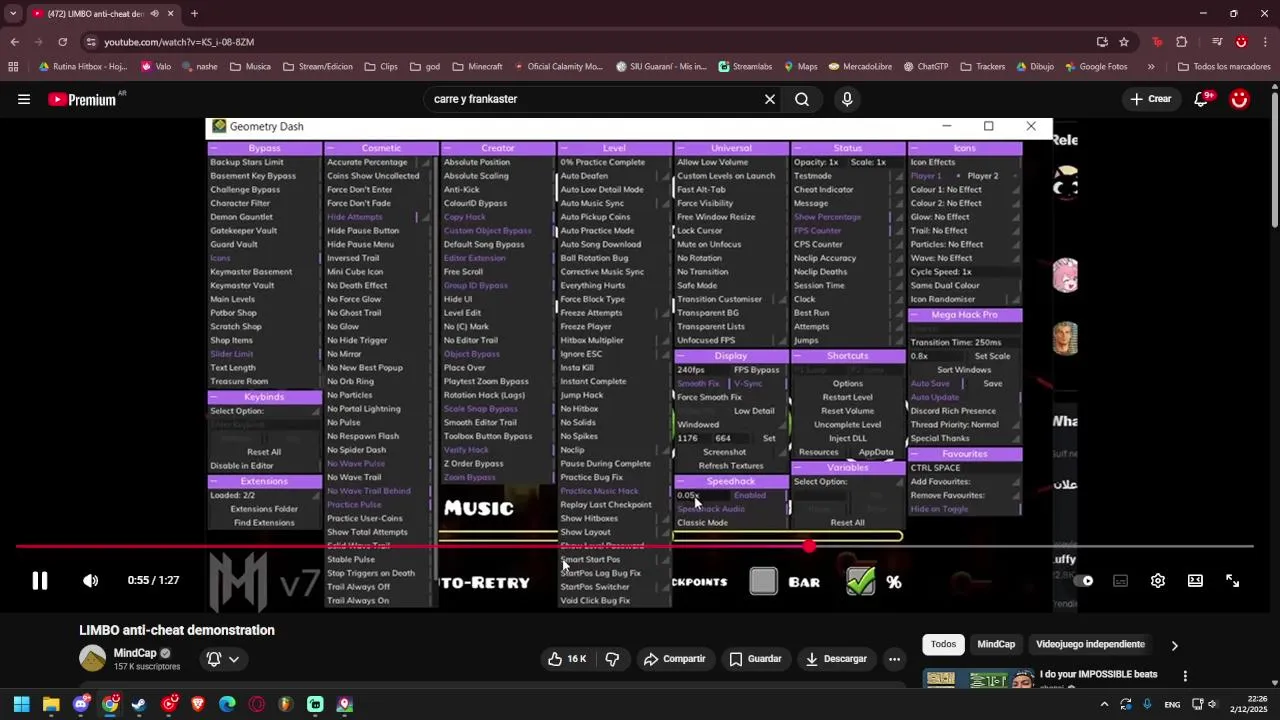Screen dimensions: 1280x720
Task: Click the page vertical scrollbar
Action: 1274,160
